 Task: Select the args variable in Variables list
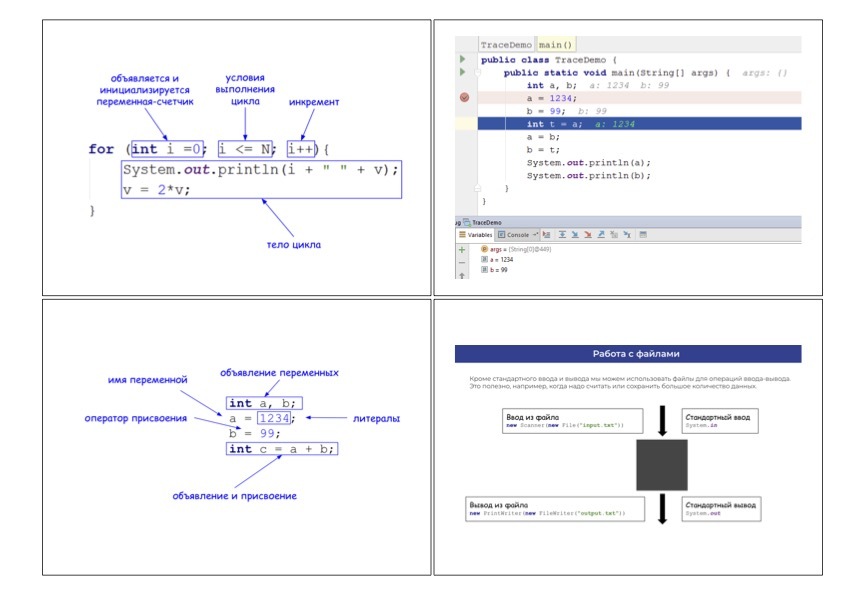516,249
